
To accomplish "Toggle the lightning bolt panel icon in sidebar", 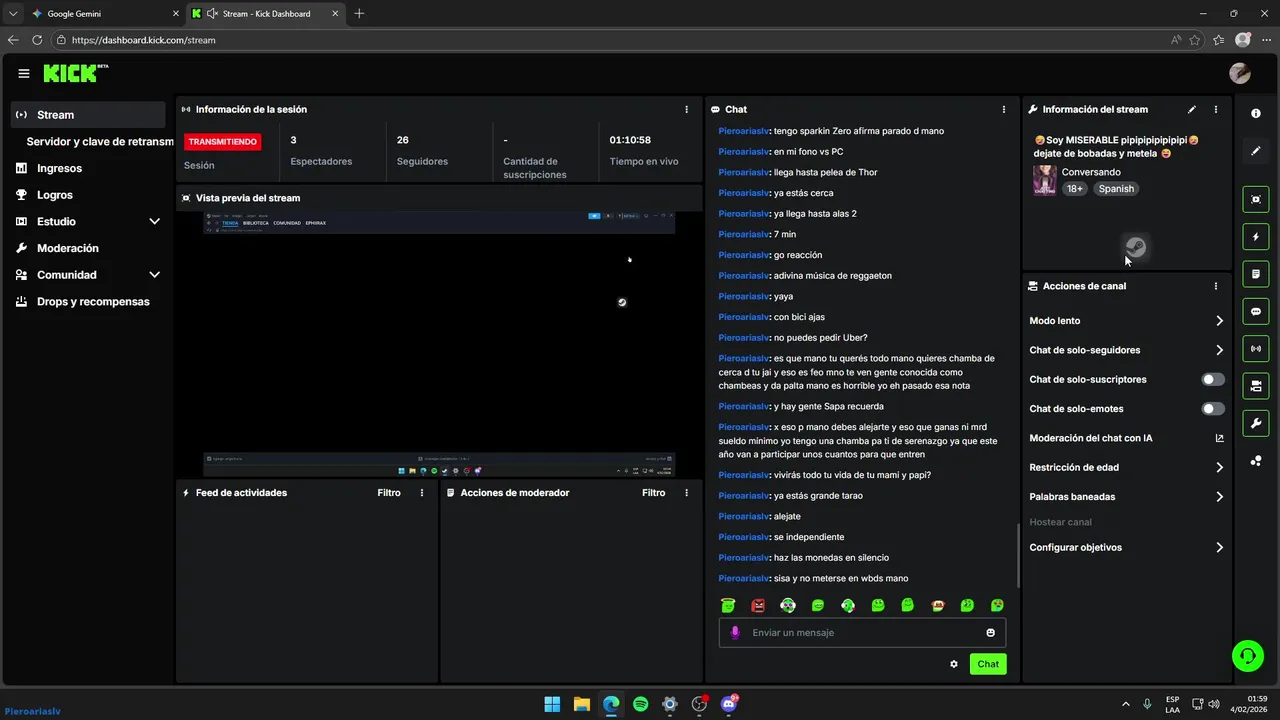I will 1256,237.
